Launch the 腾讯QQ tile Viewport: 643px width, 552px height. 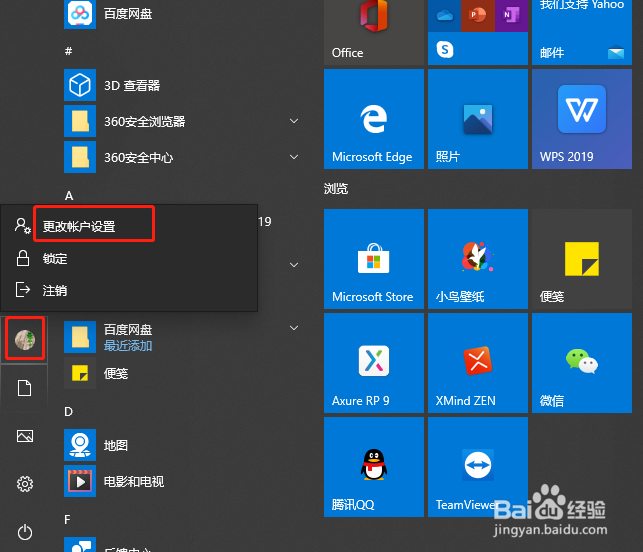(374, 467)
